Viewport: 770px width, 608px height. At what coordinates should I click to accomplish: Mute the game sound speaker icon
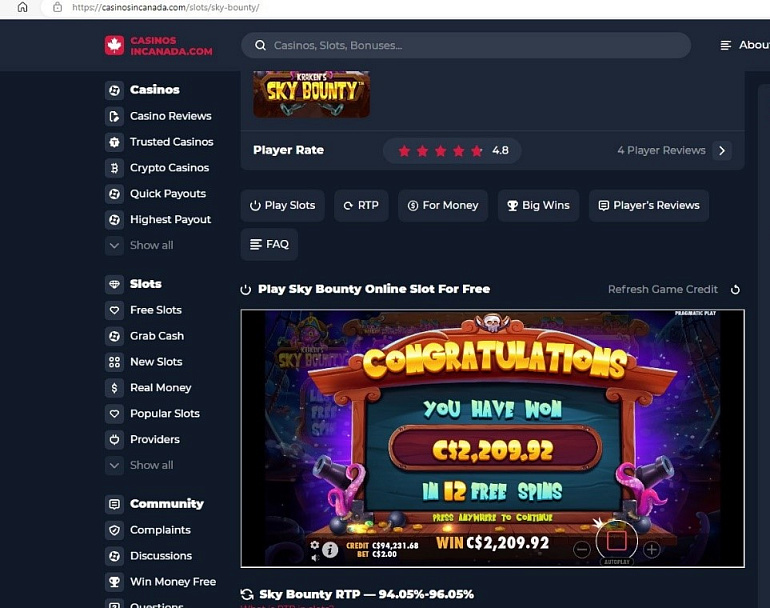(x=315, y=557)
